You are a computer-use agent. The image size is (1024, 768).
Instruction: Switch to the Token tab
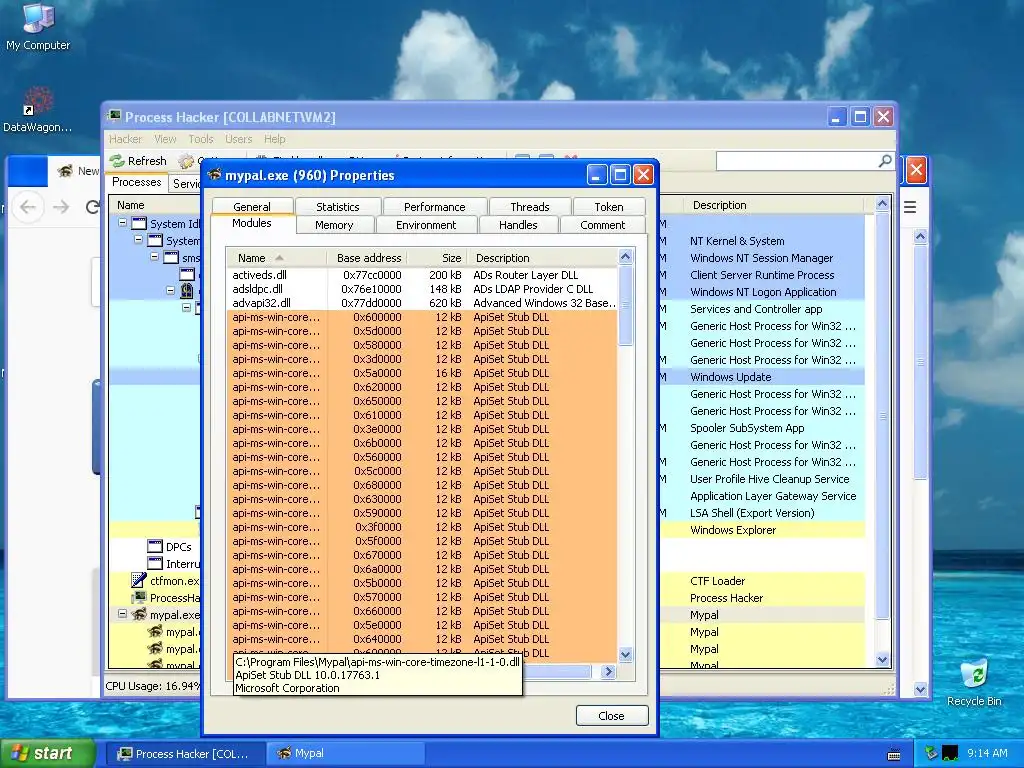(609, 206)
